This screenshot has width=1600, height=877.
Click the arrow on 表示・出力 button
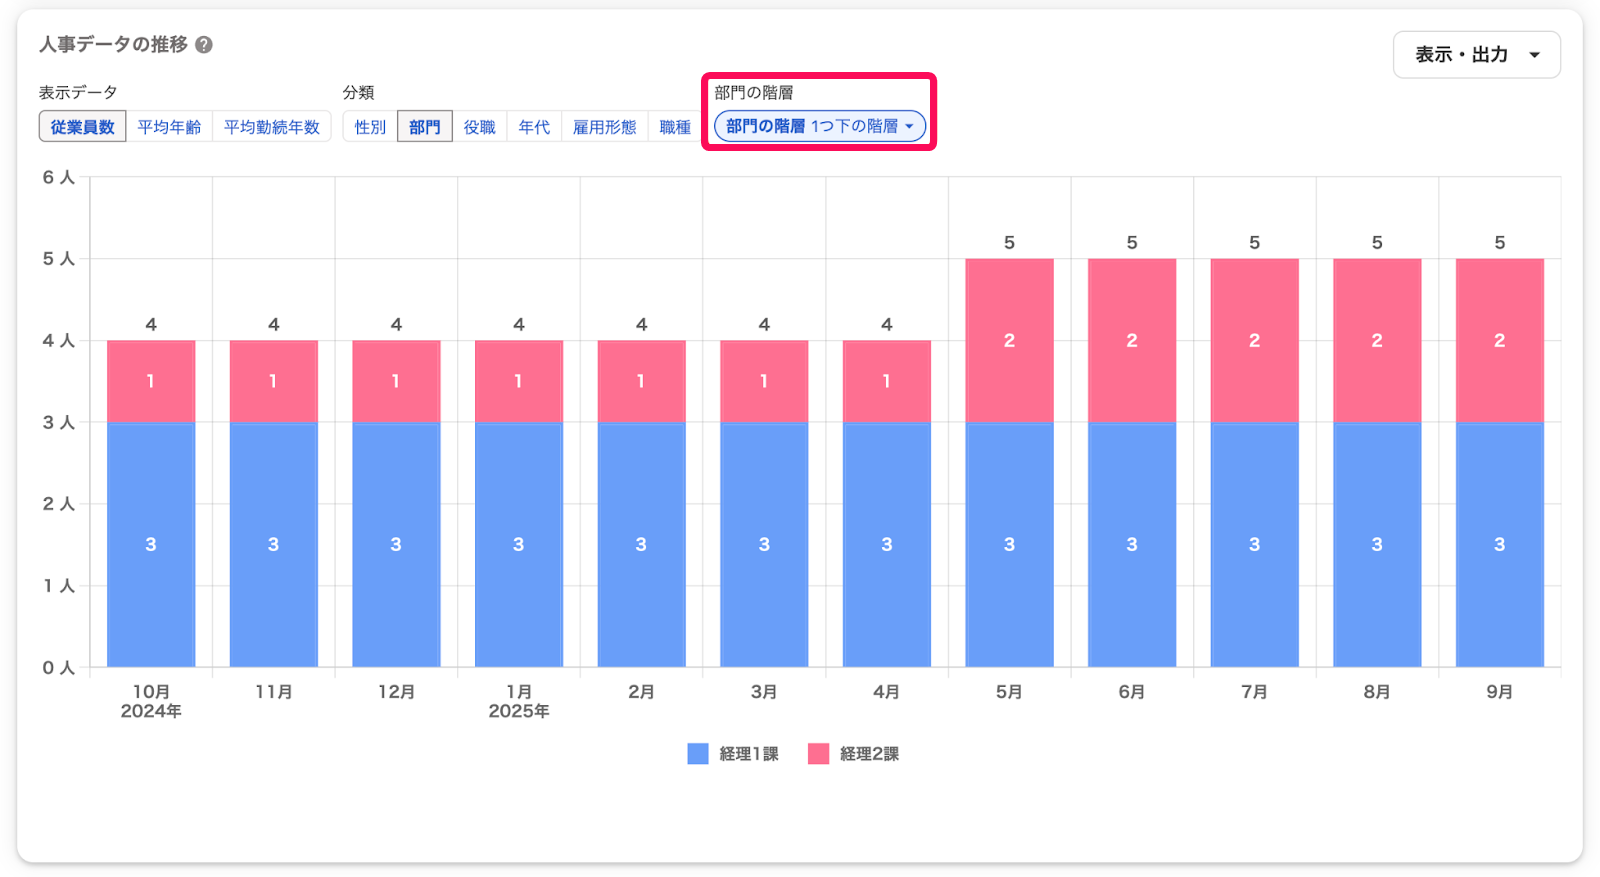(x=1534, y=55)
